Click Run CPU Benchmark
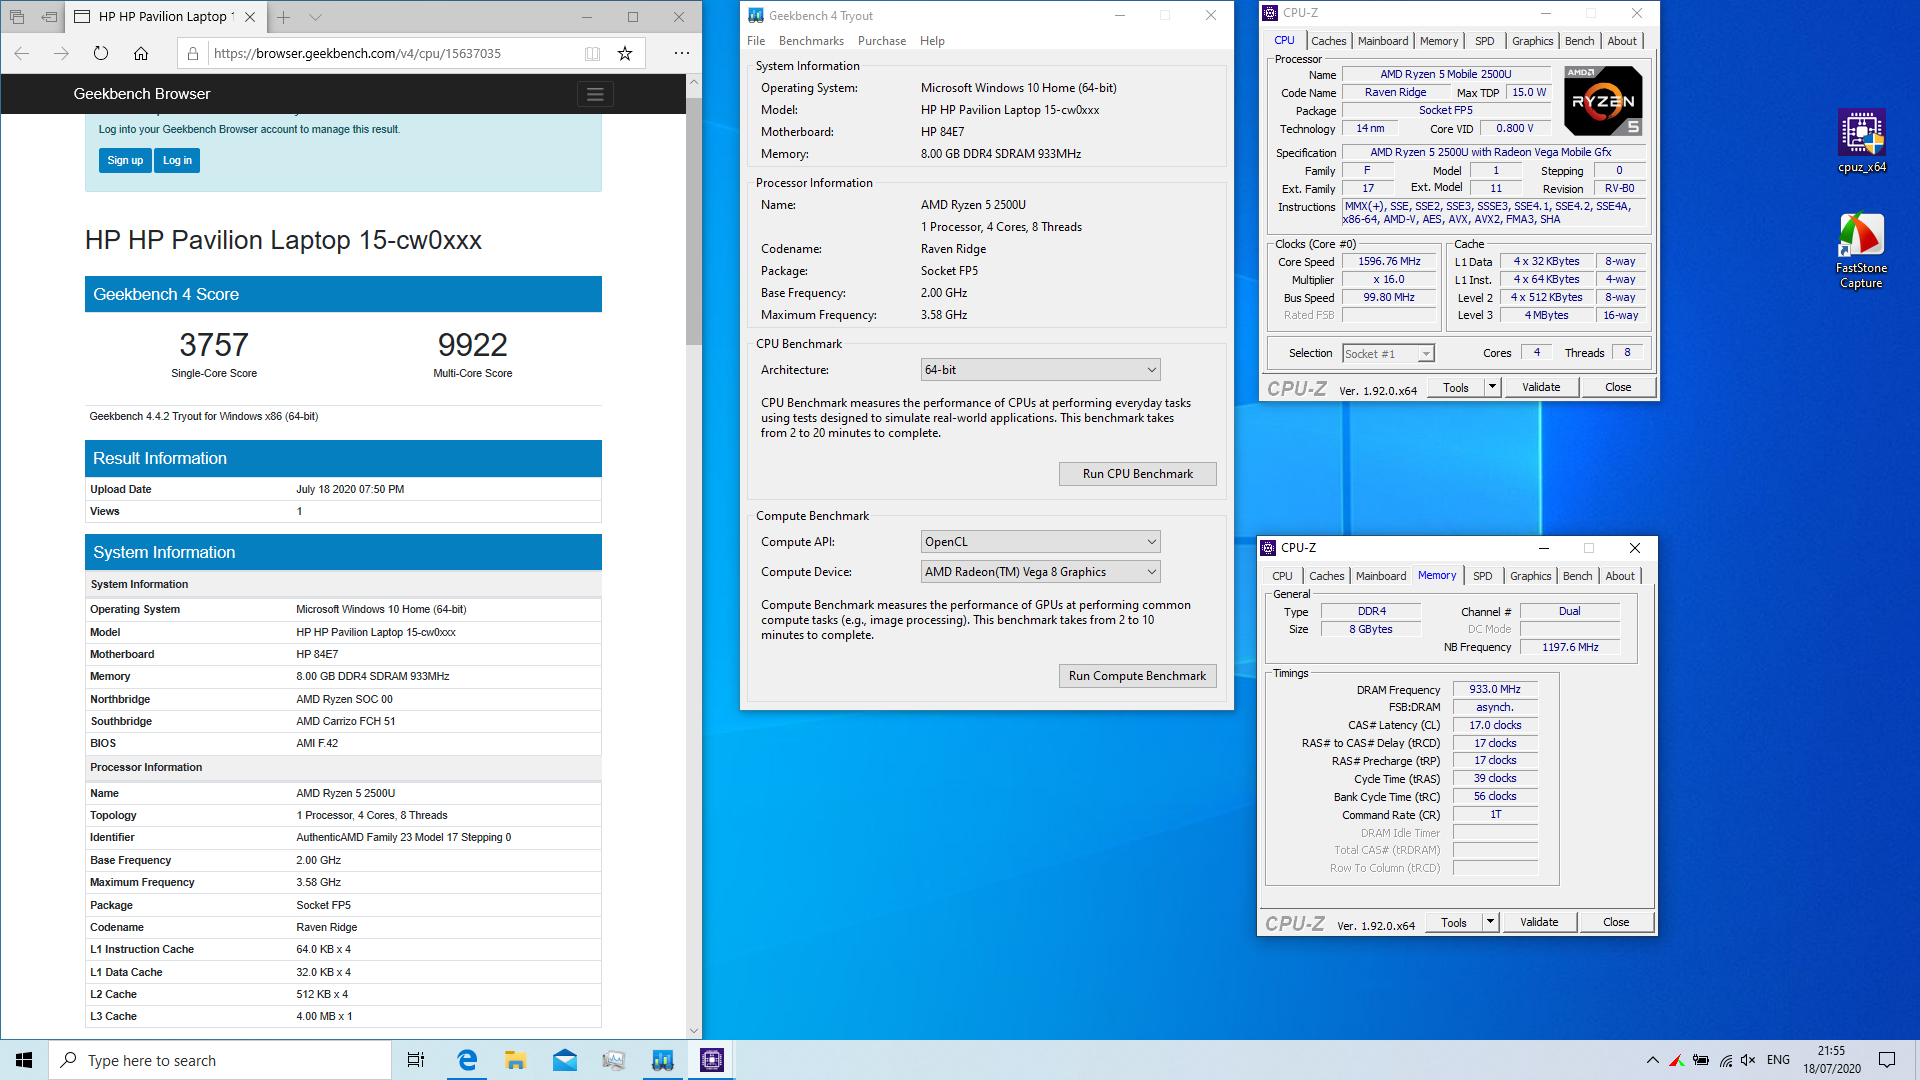This screenshot has width=1920, height=1080. [x=1137, y=474]
